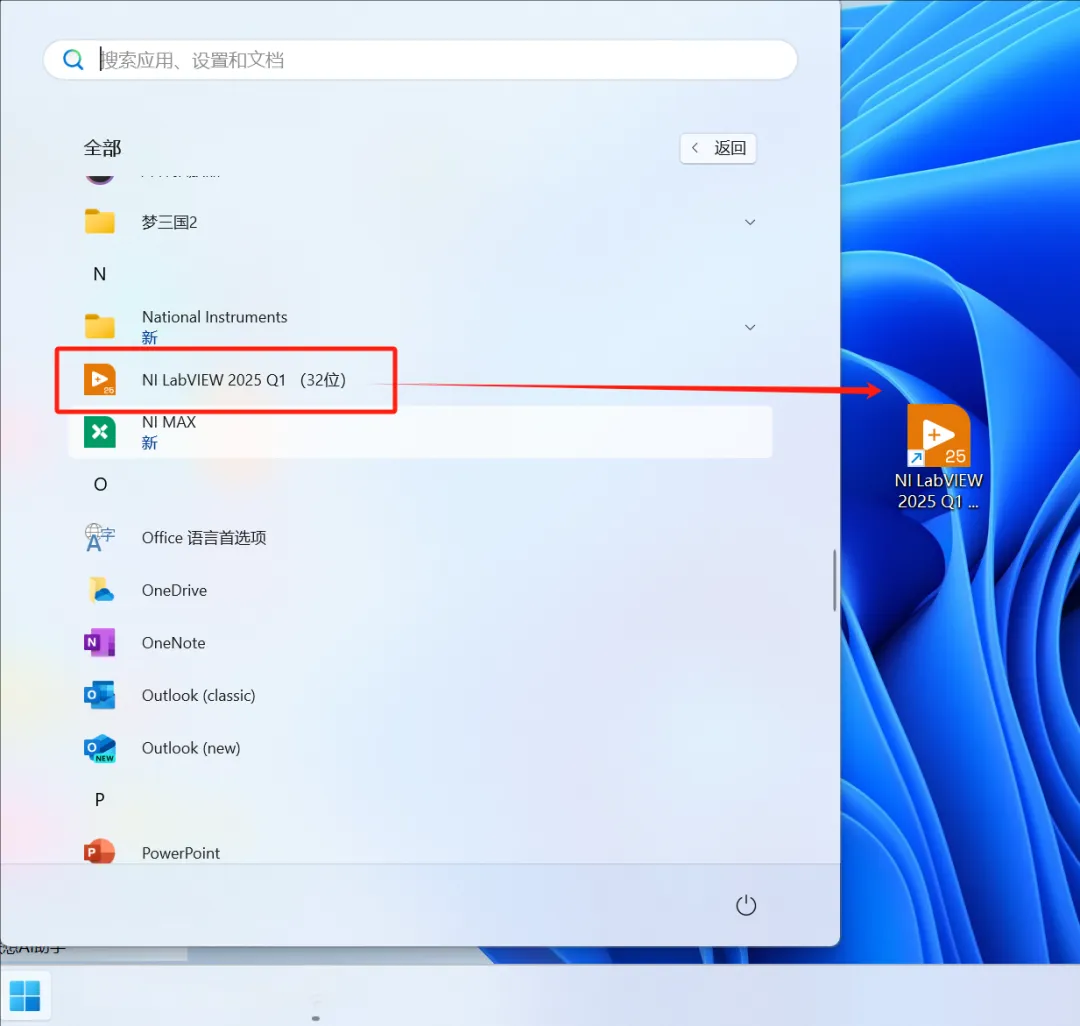Expand the National Instruments folder chevron

[750, 327]
